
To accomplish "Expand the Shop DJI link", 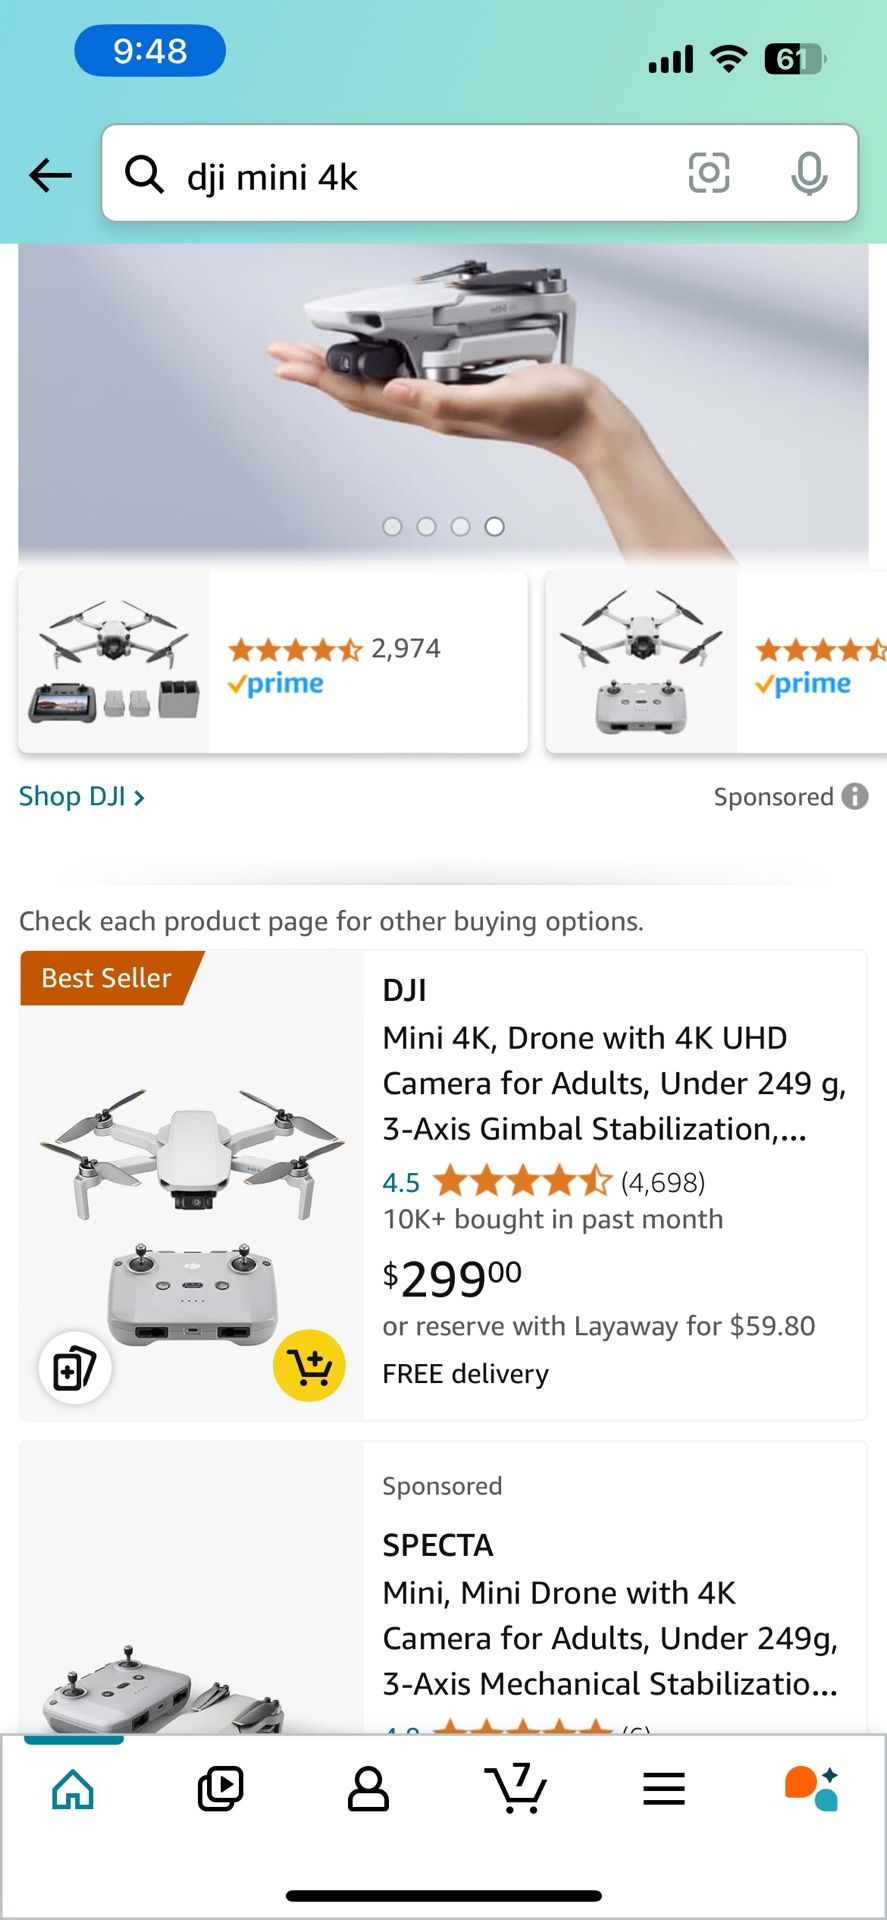I will point(82,797).
